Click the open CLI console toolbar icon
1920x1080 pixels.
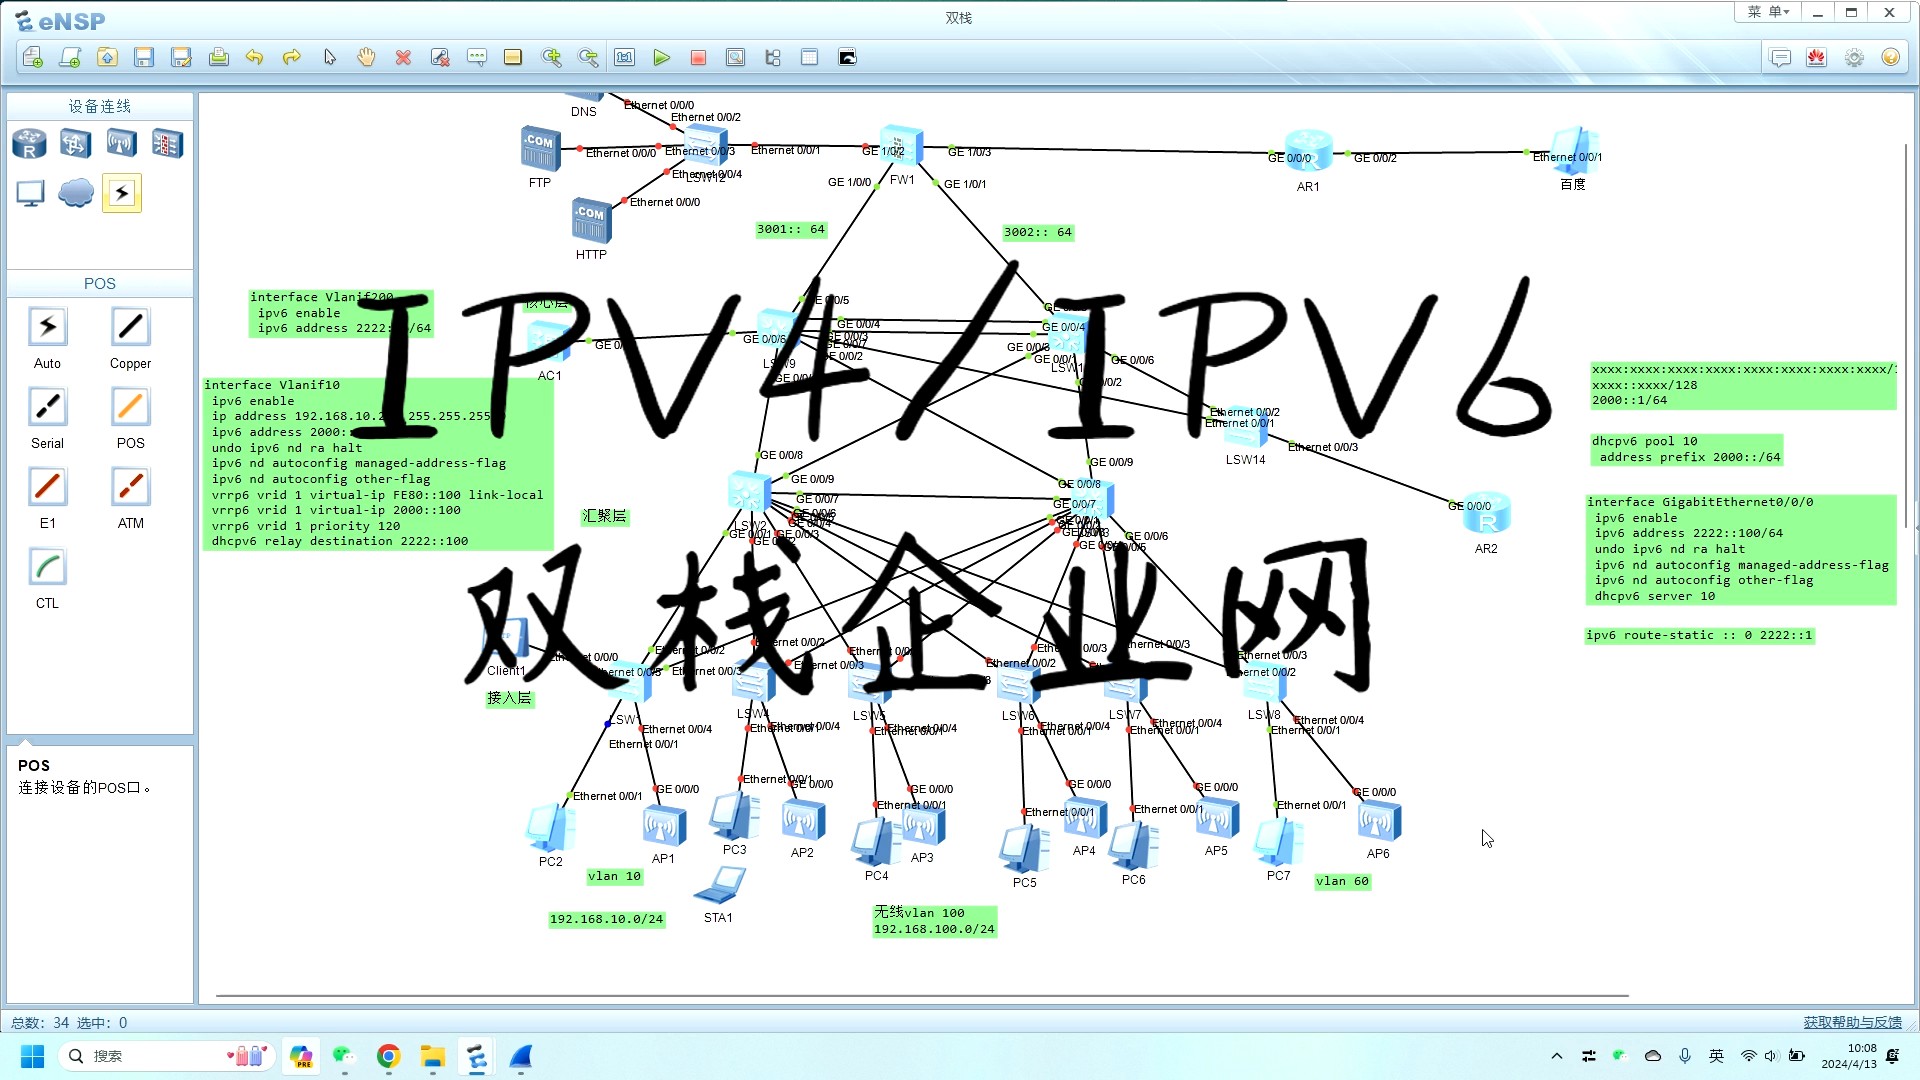click(847, 57)
